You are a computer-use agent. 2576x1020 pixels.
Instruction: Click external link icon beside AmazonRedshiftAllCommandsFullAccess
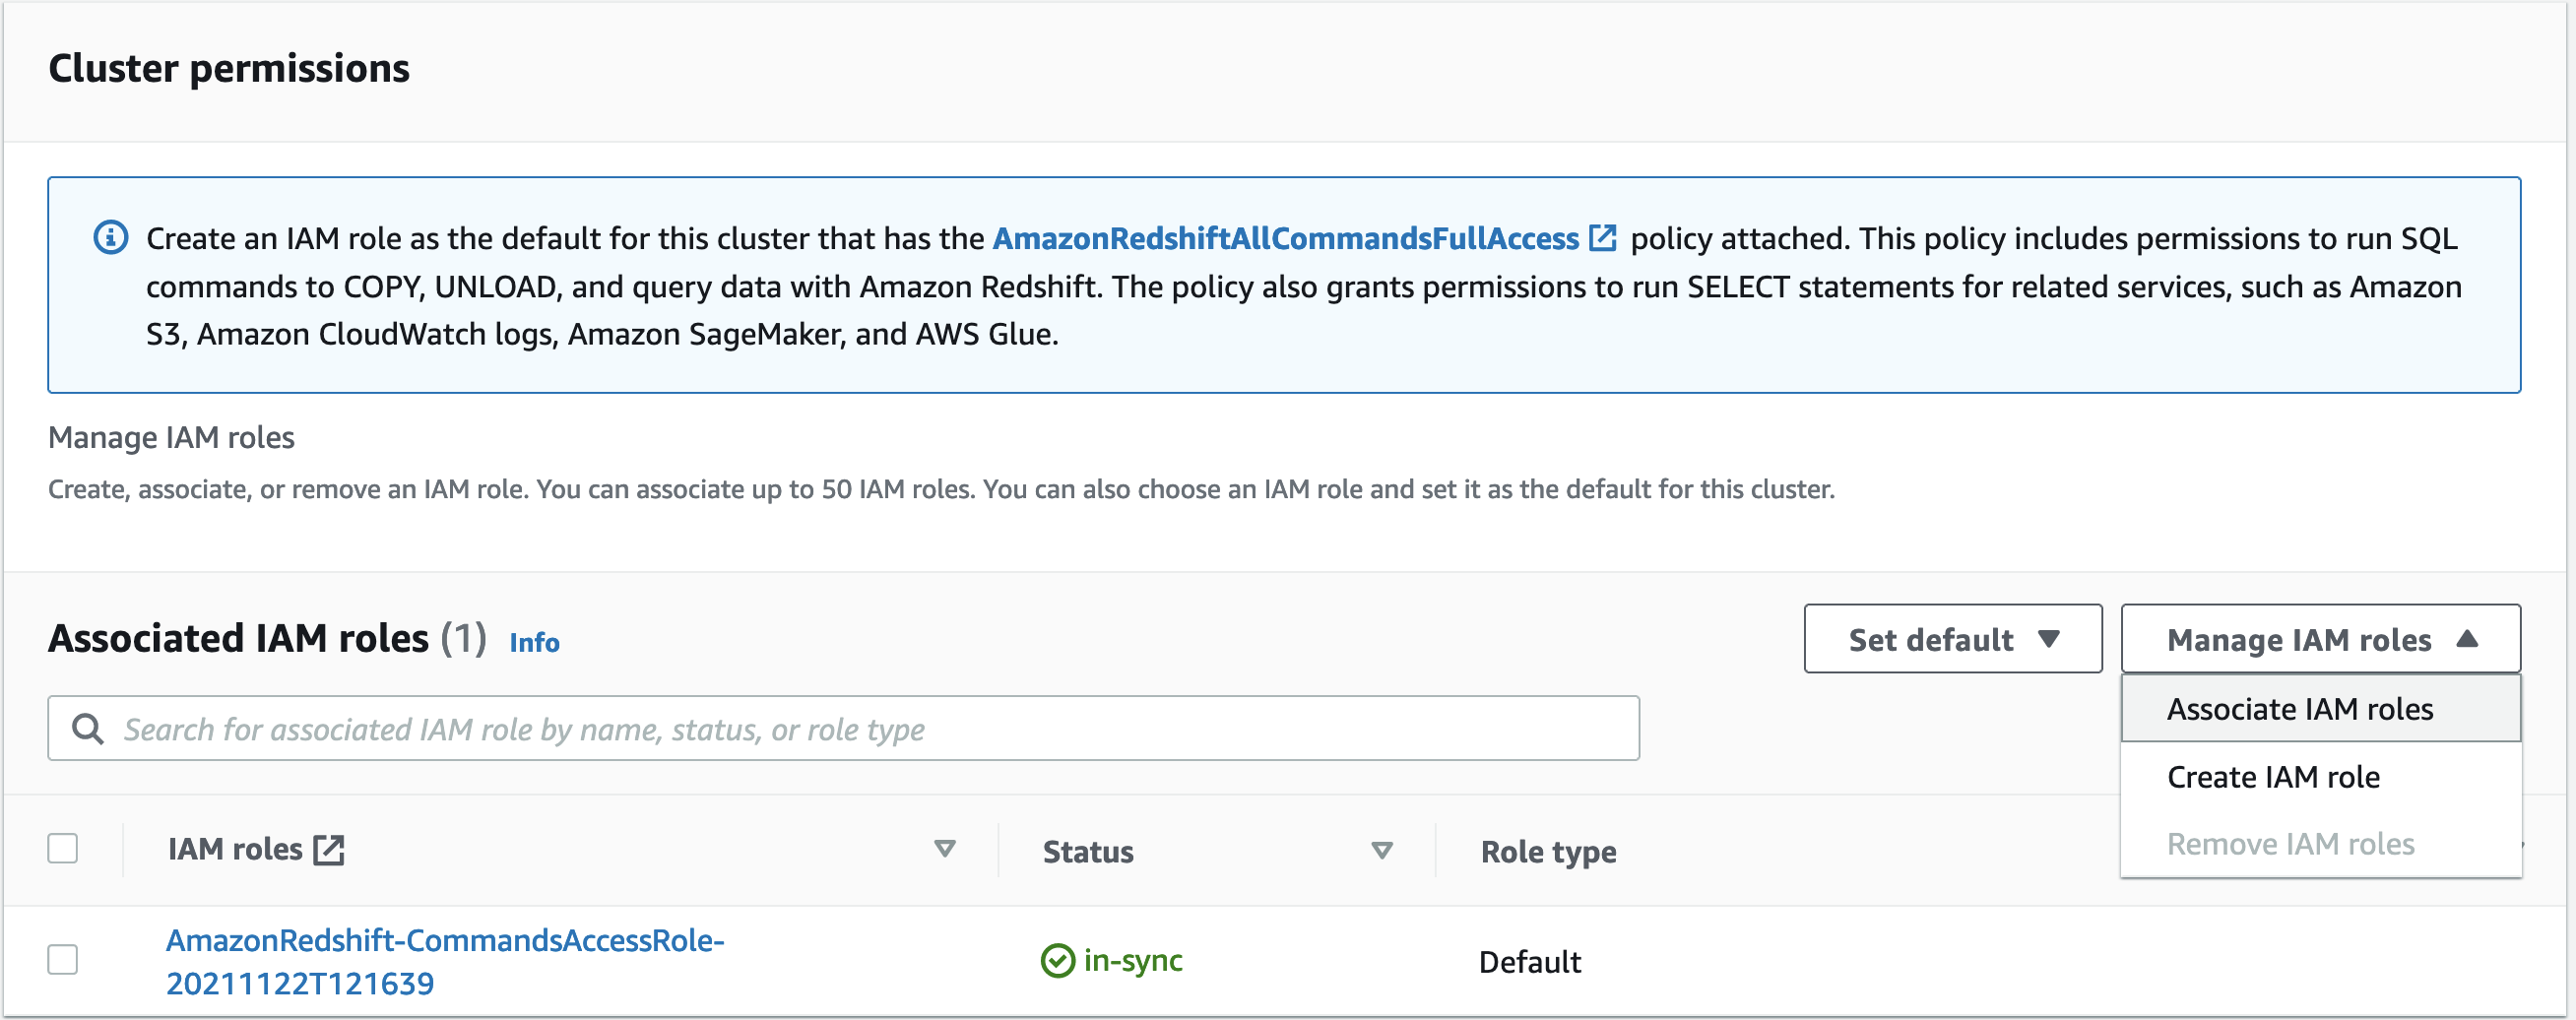click(1602, 238)
